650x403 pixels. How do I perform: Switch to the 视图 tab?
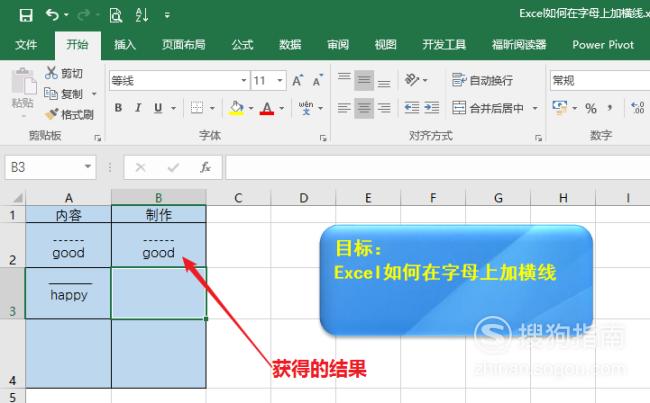386,45
